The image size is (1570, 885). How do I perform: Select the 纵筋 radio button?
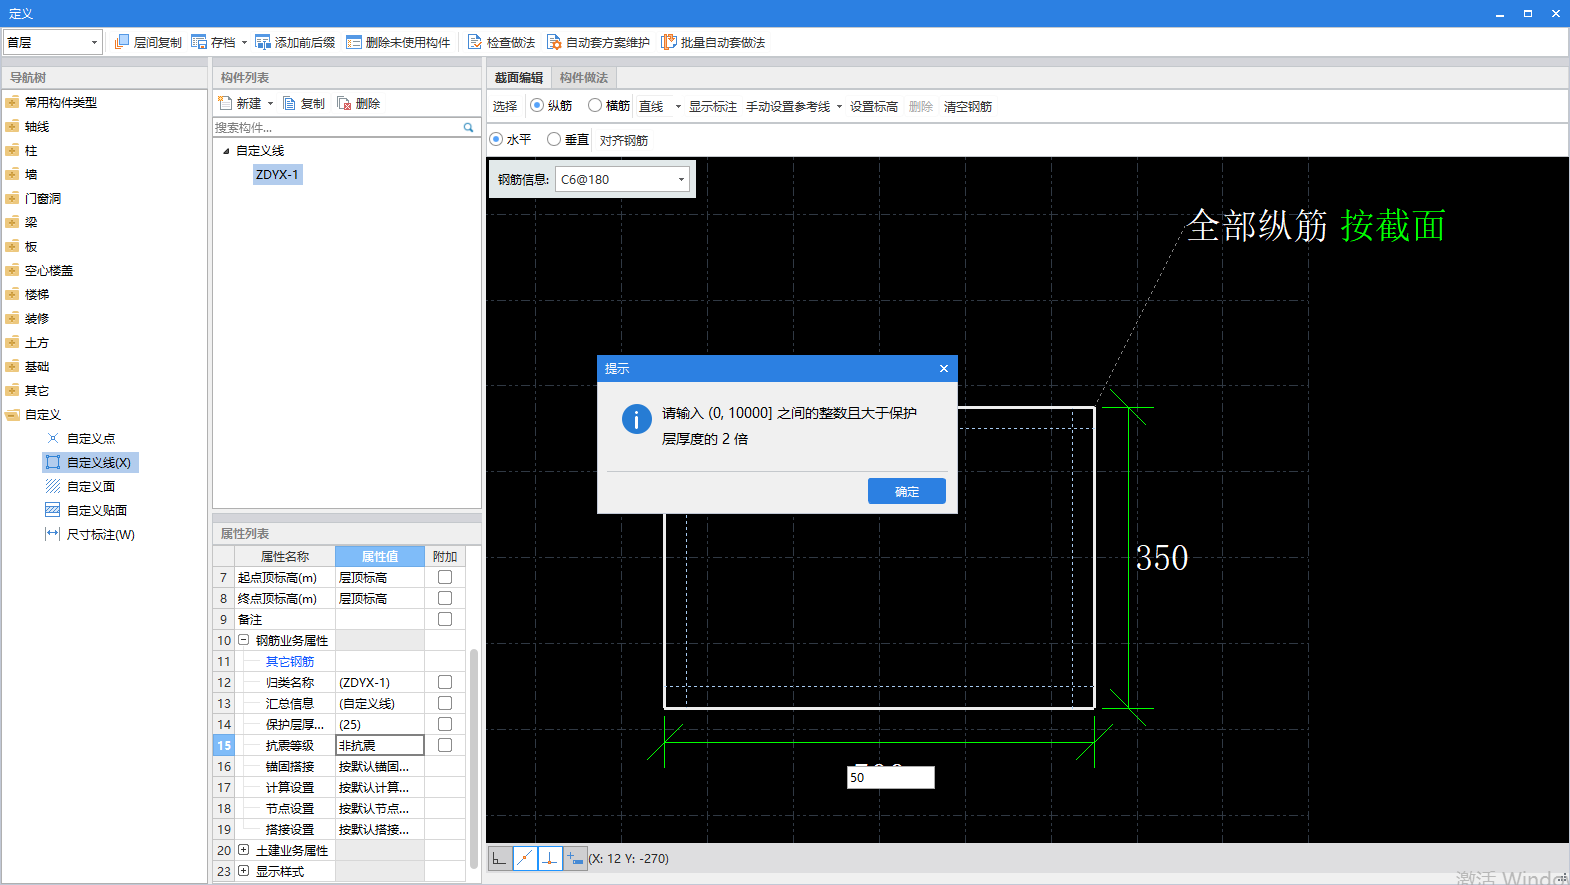(537, 105)
